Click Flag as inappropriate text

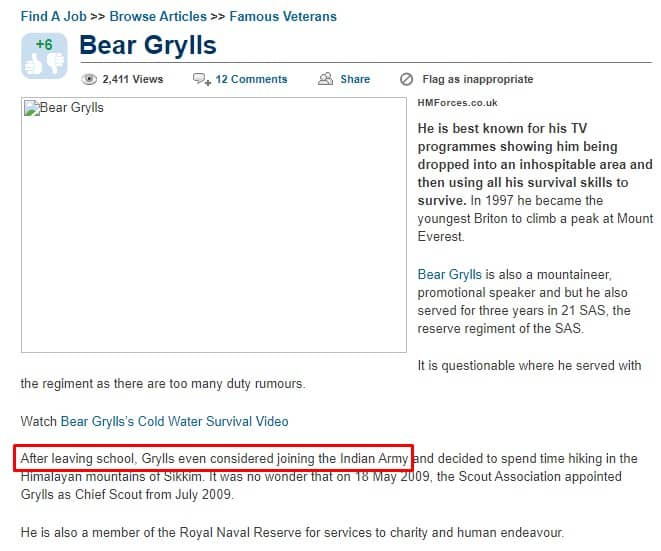coord(478,79)
